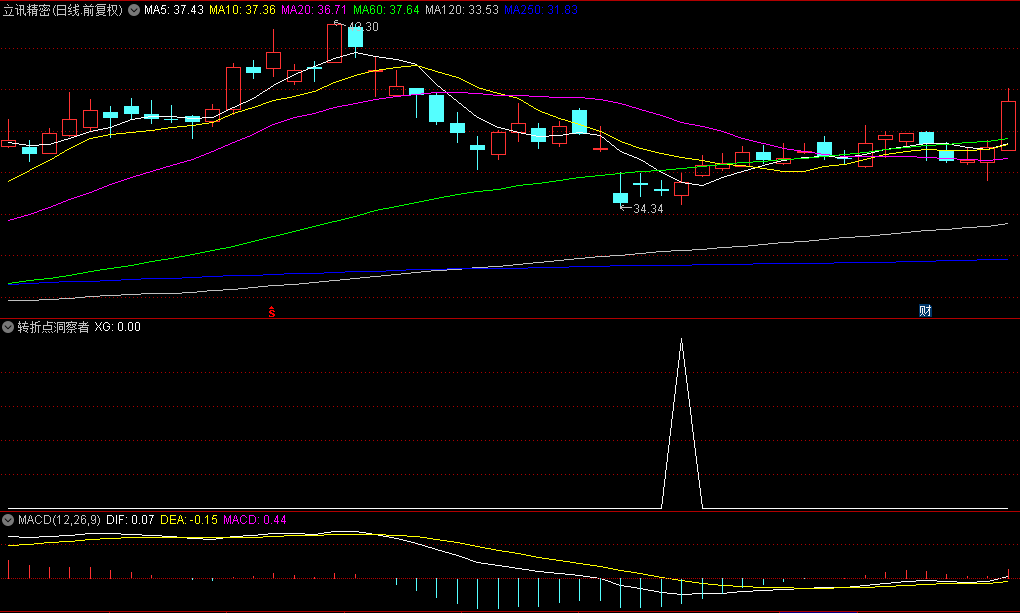This screenshot has height=613, width=1020.
Task: Expand the main chart indicator dropdown arrow
Action: (134, 10)
